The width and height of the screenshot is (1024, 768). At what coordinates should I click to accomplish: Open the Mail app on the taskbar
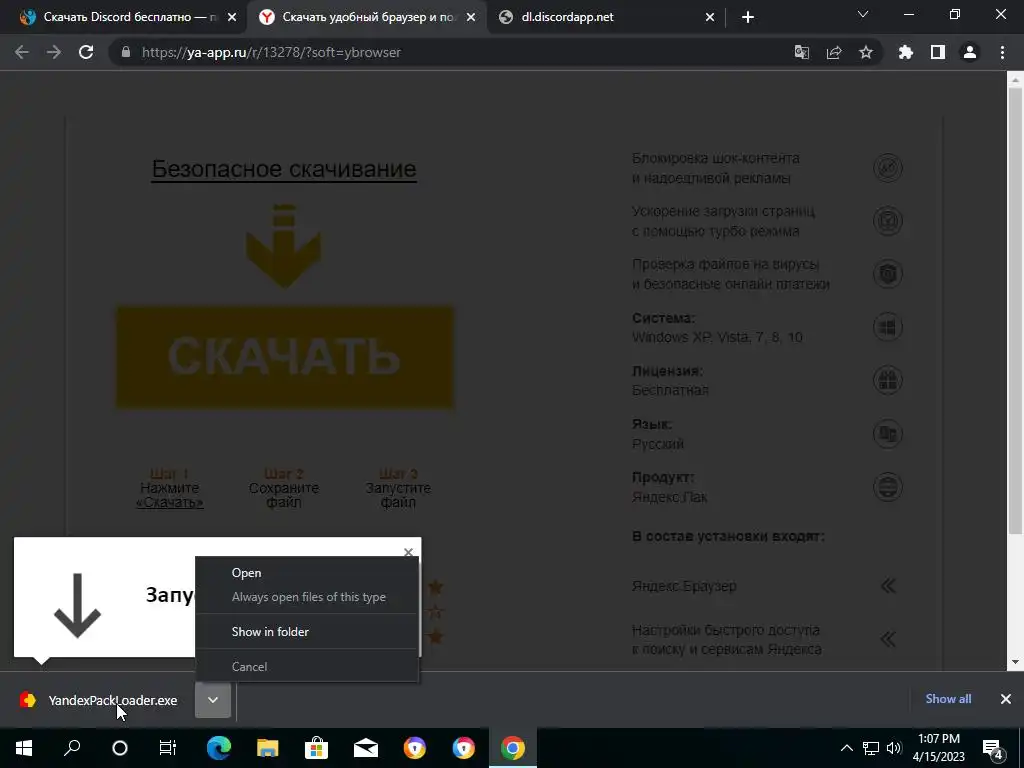(x=366, y=748)
